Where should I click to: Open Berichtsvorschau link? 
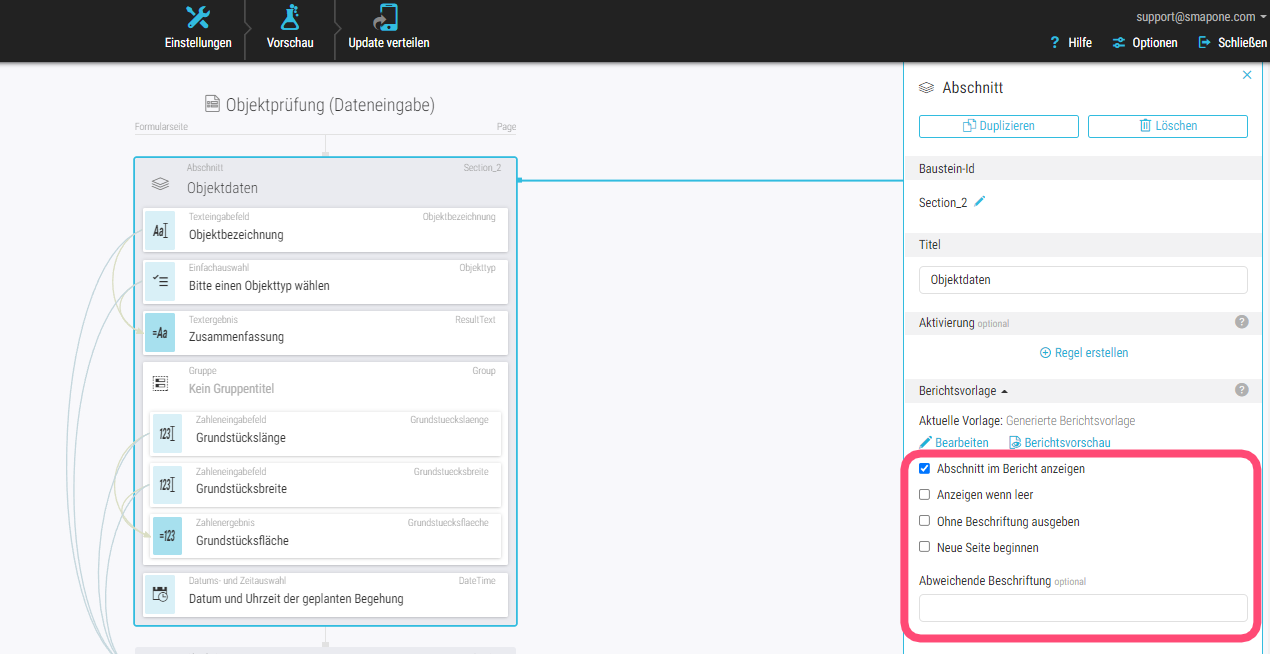pyautogui.click(x=1059, y=442)
